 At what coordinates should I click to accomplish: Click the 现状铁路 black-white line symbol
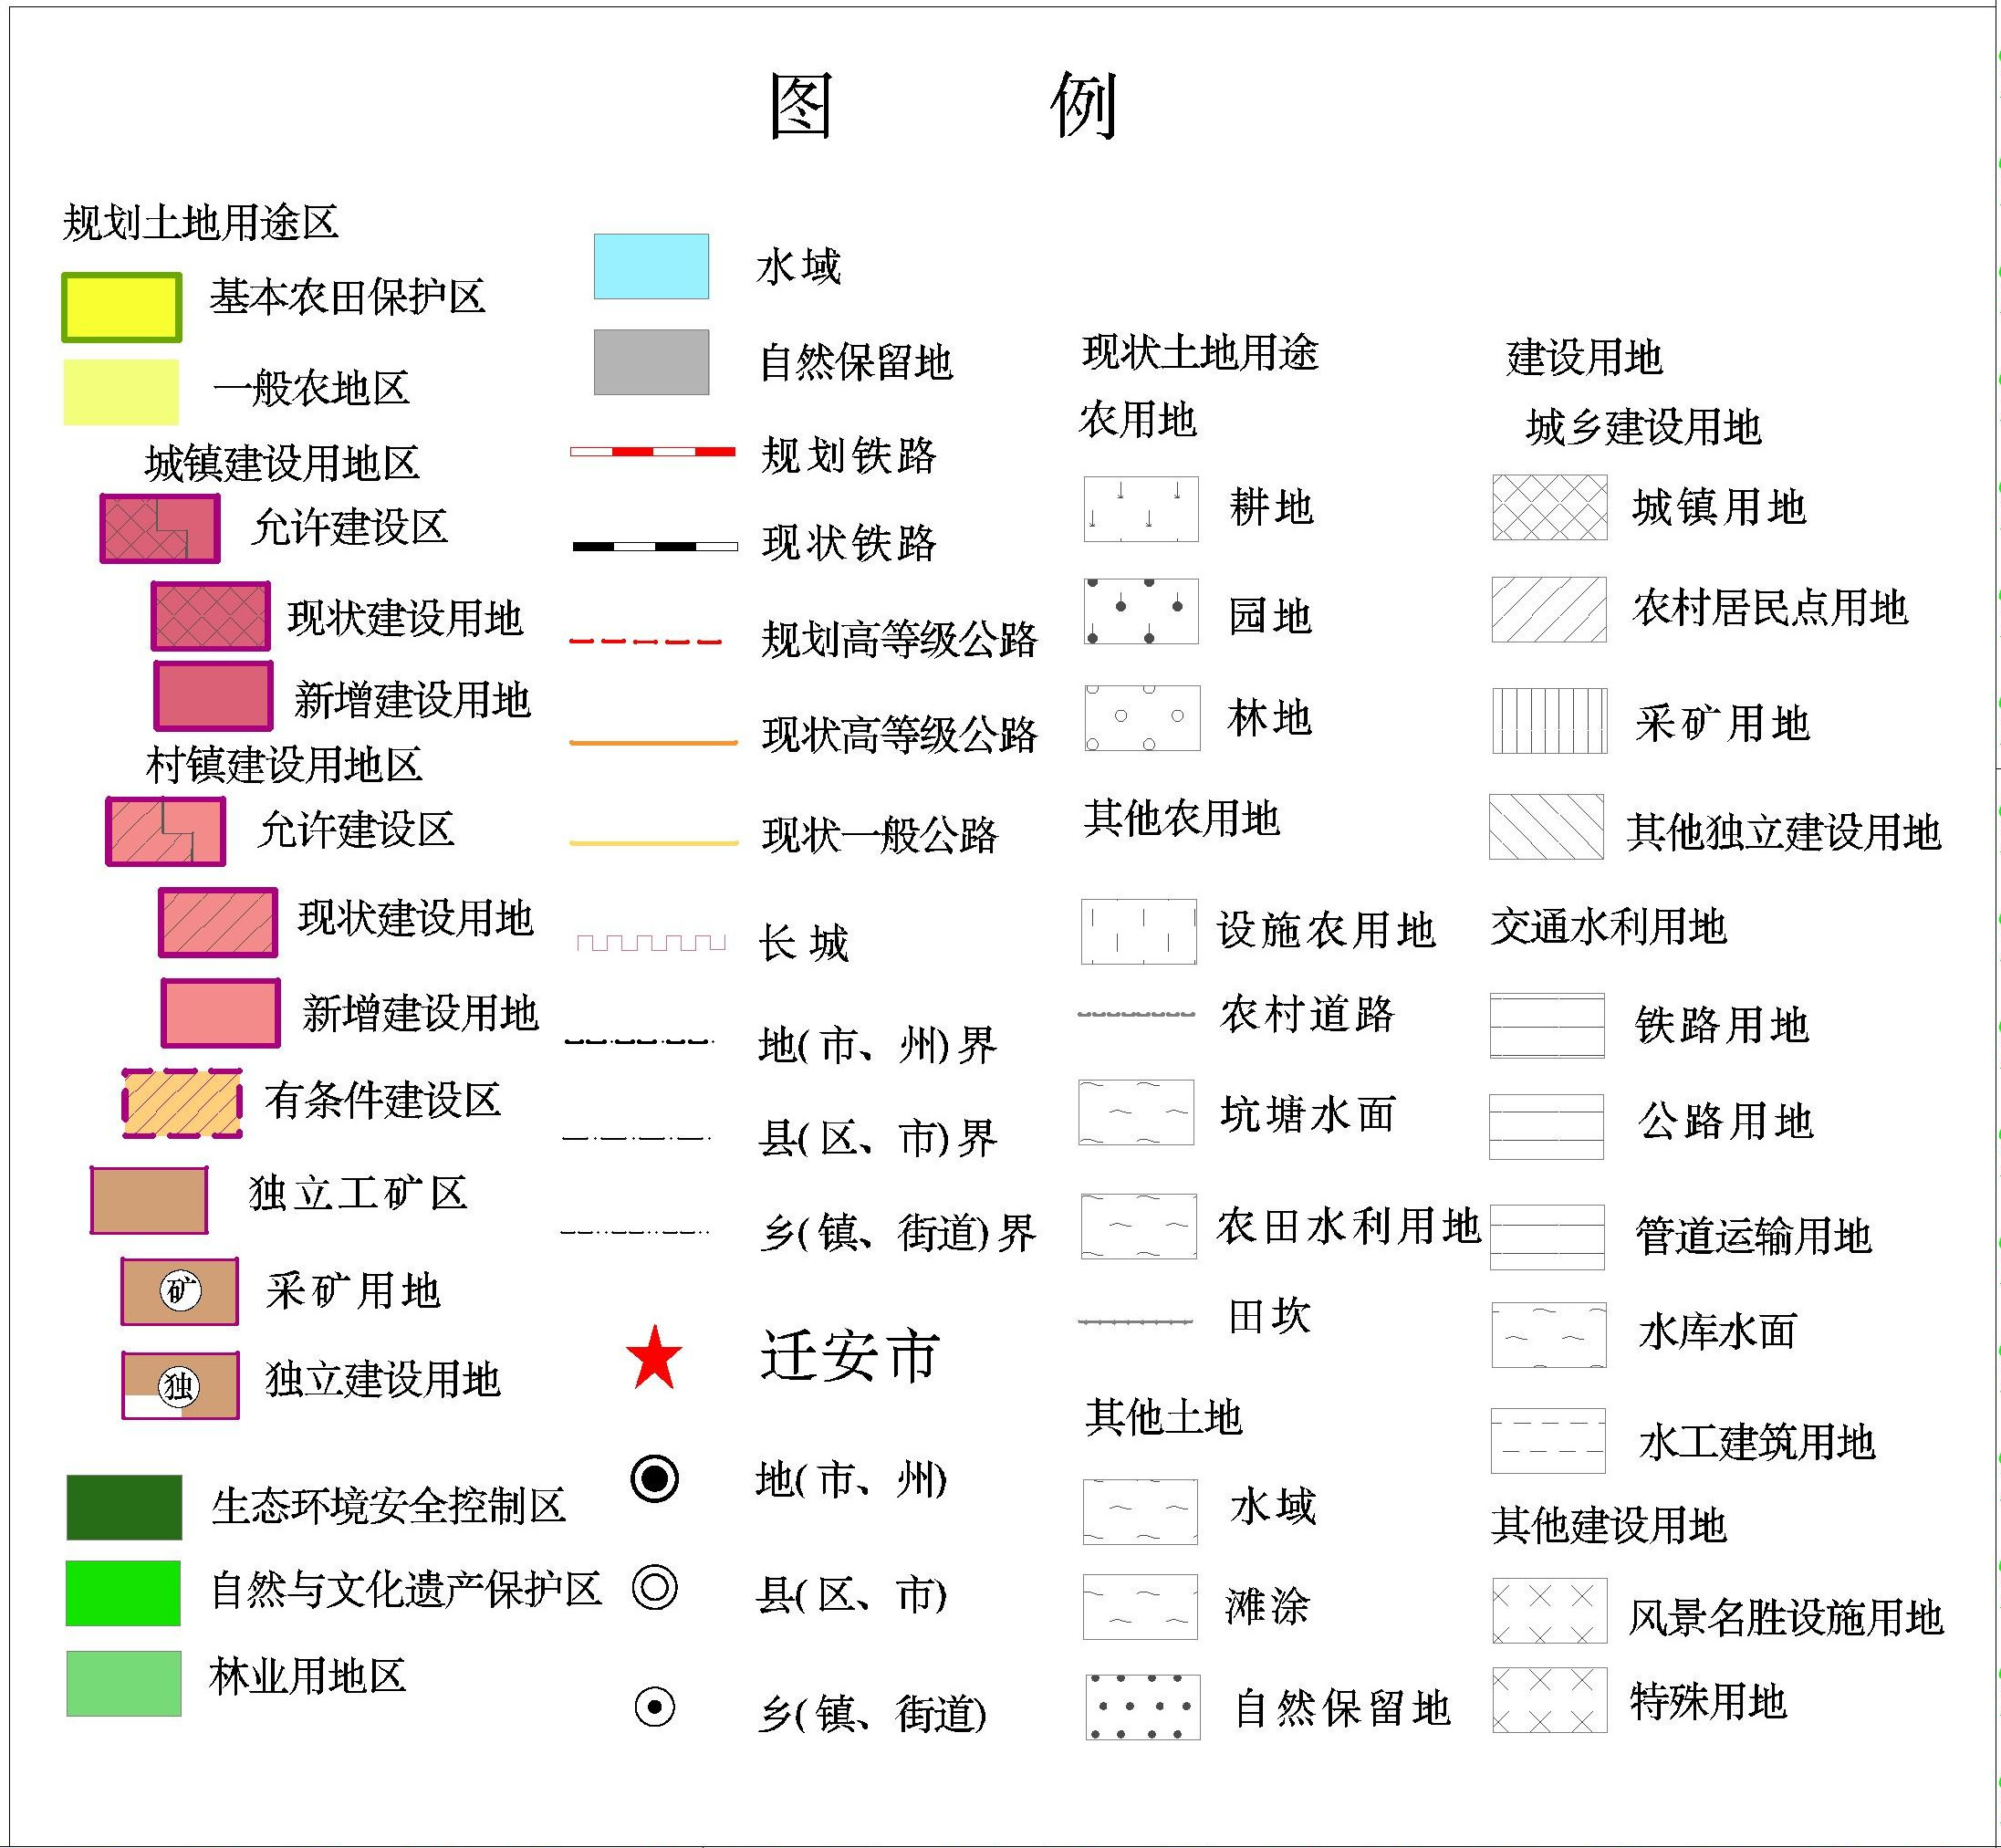(654, 546)
